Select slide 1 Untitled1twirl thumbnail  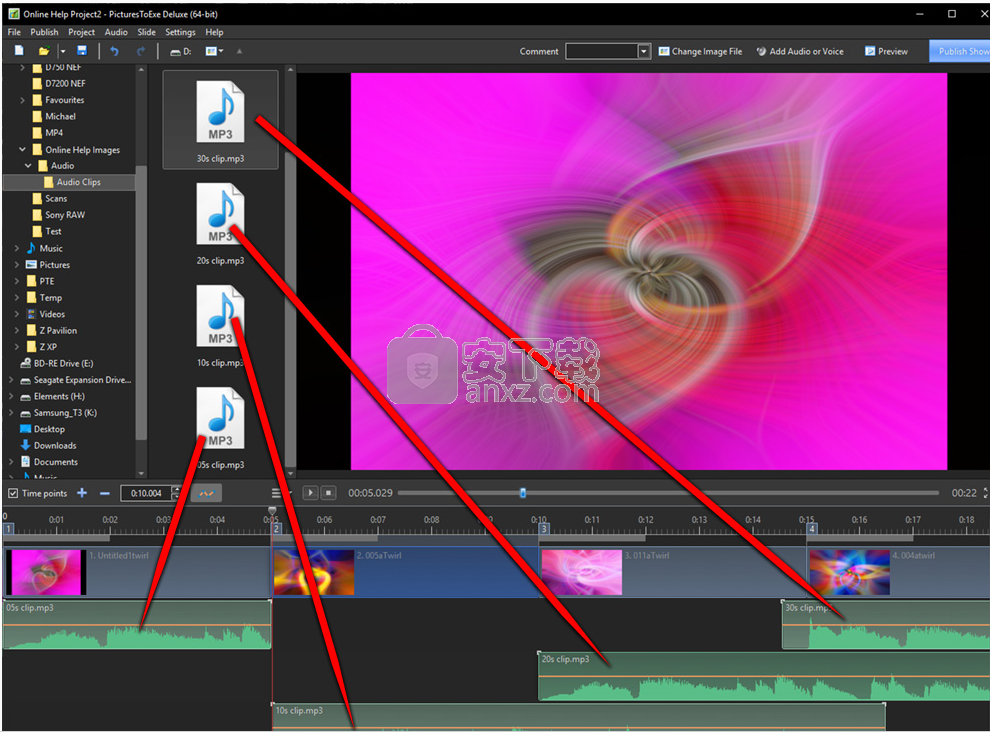point(45,572)
